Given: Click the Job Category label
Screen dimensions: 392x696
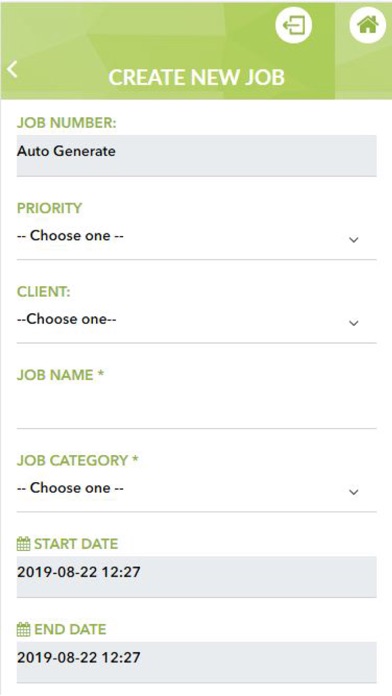Looking at the screenshot, I should pos(78,460).
